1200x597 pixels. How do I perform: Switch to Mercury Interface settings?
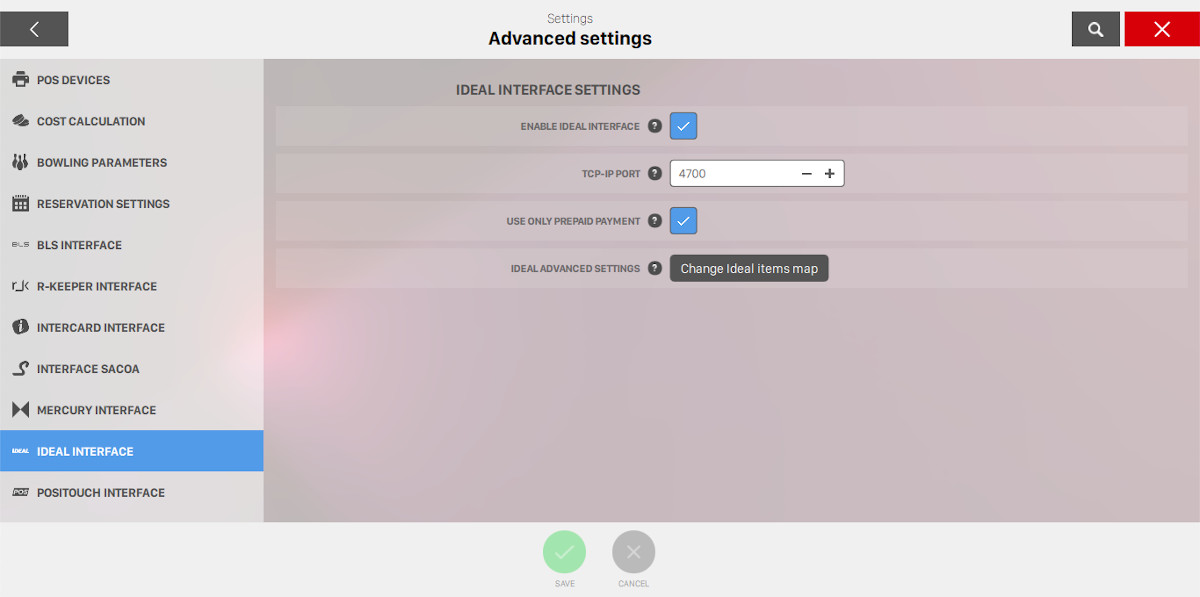pyautogui.click(x=96, y=410)
